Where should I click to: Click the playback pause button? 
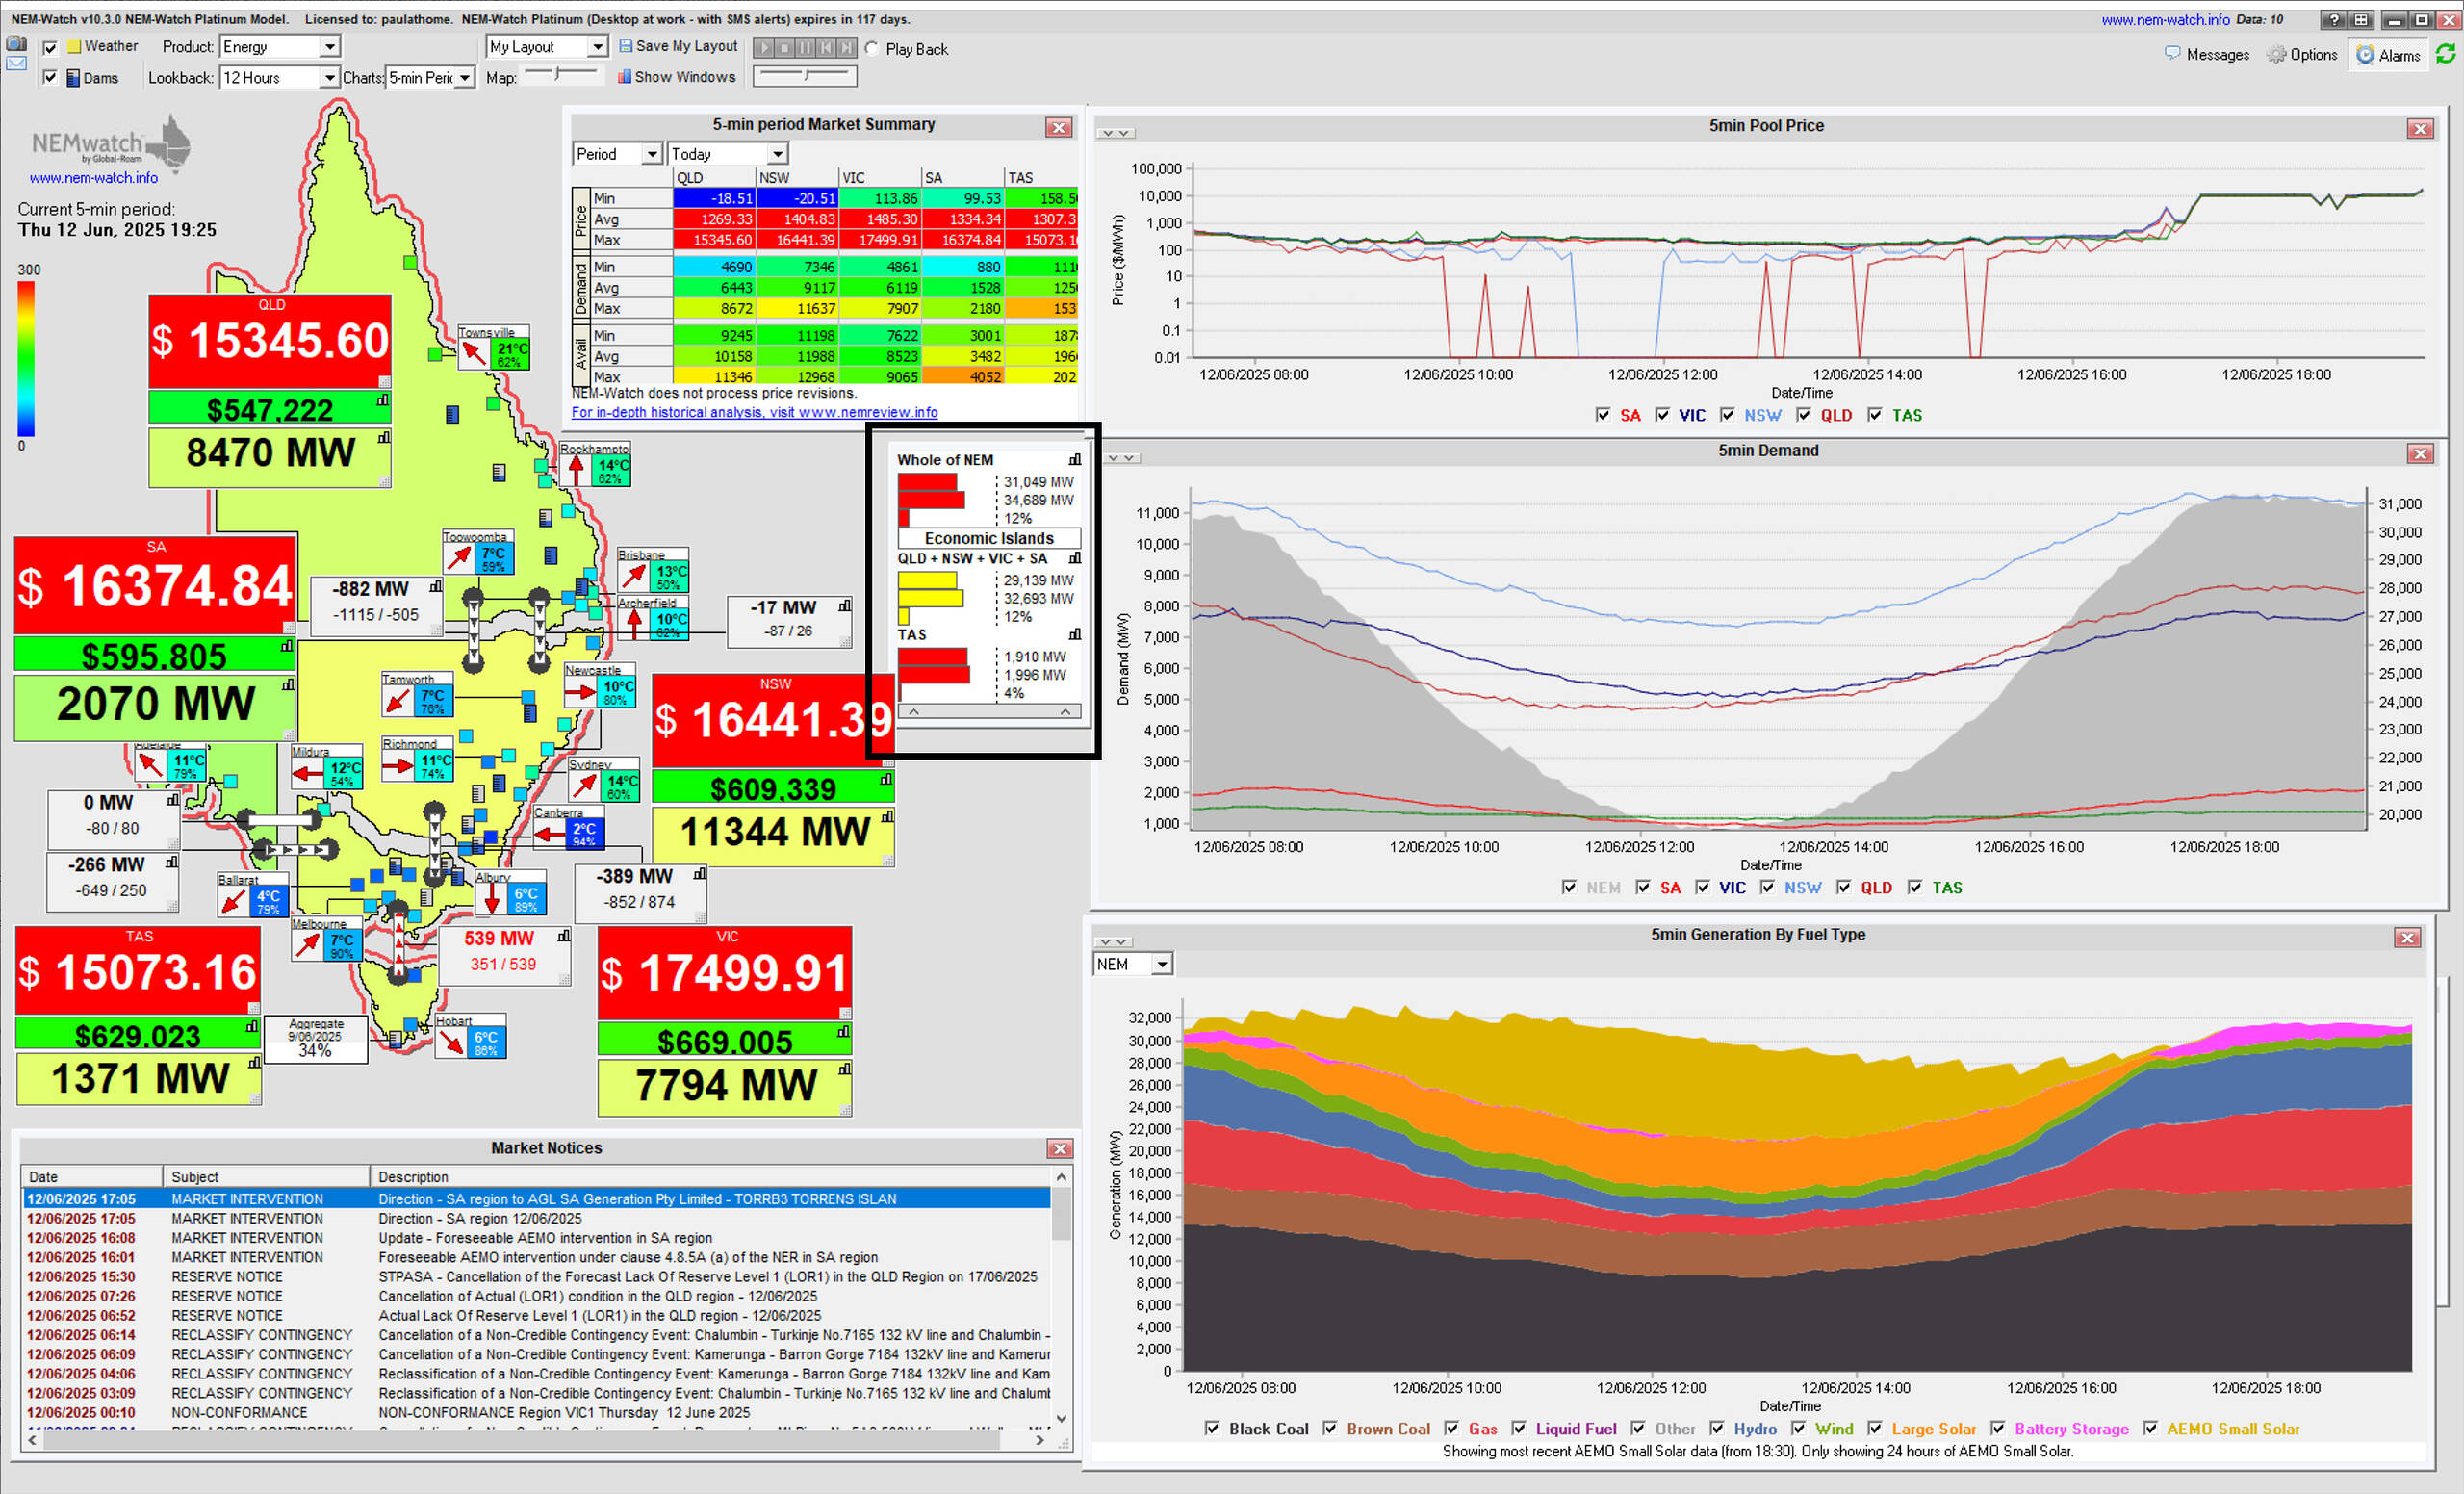[805, 47]
